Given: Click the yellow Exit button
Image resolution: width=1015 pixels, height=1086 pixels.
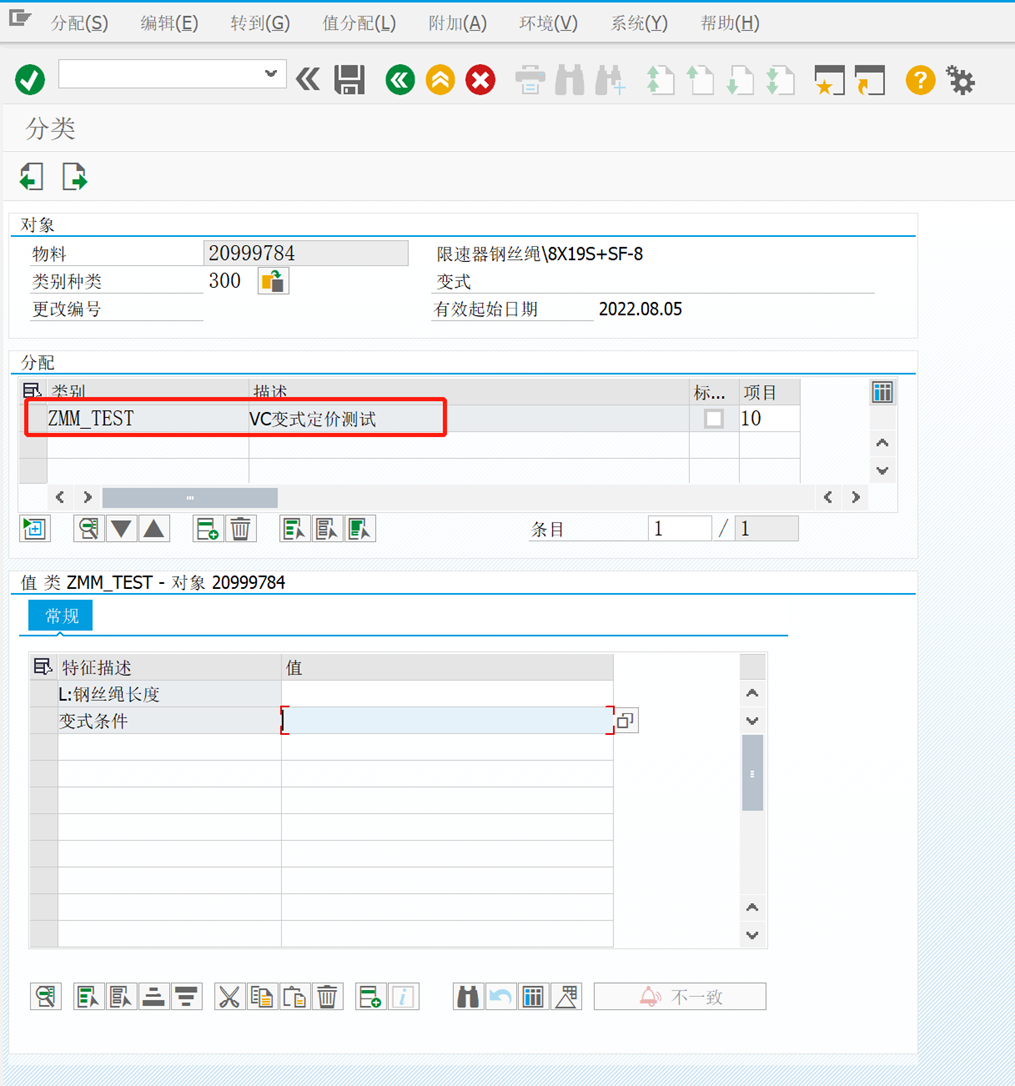Looking at the screenshot, I should pyautogui.click(x=441, y=80).
